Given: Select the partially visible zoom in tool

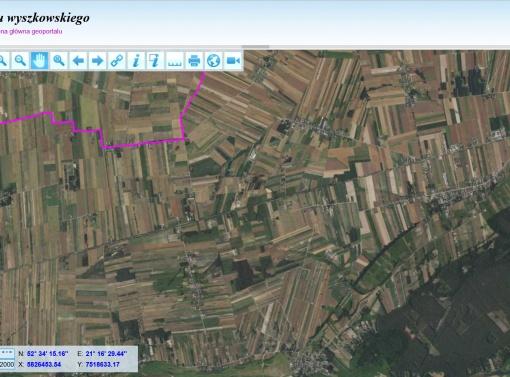Looking at the screenshot, I should 4,61.
